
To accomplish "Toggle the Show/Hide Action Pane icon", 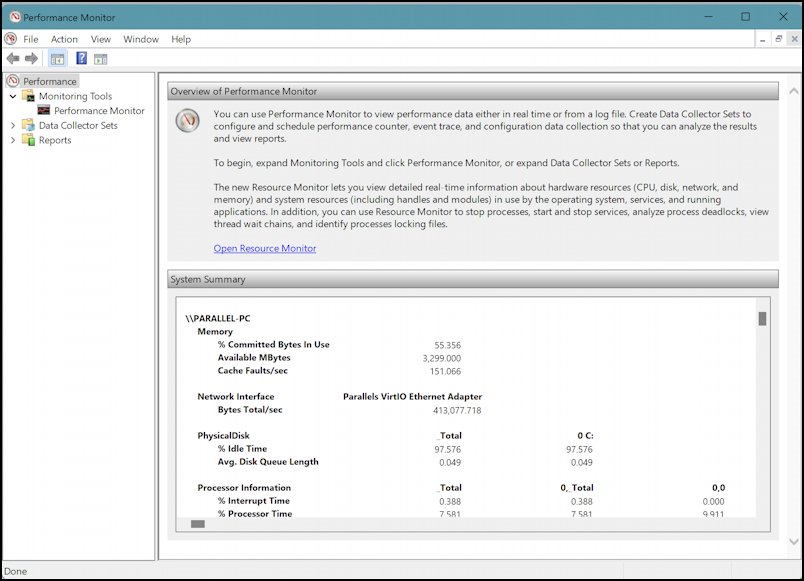I will [x=100, y=59].
